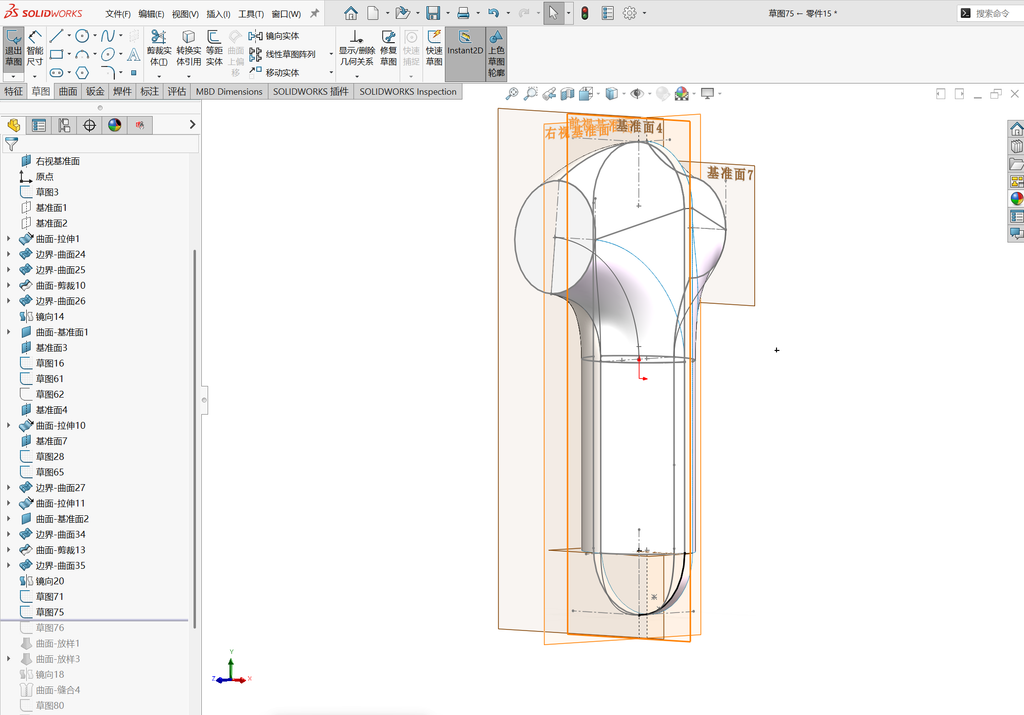Click Linear Sketch Pattern (线性草图阵列)
This screenshot has height=715, width=1024.
(x=282, y=54)
